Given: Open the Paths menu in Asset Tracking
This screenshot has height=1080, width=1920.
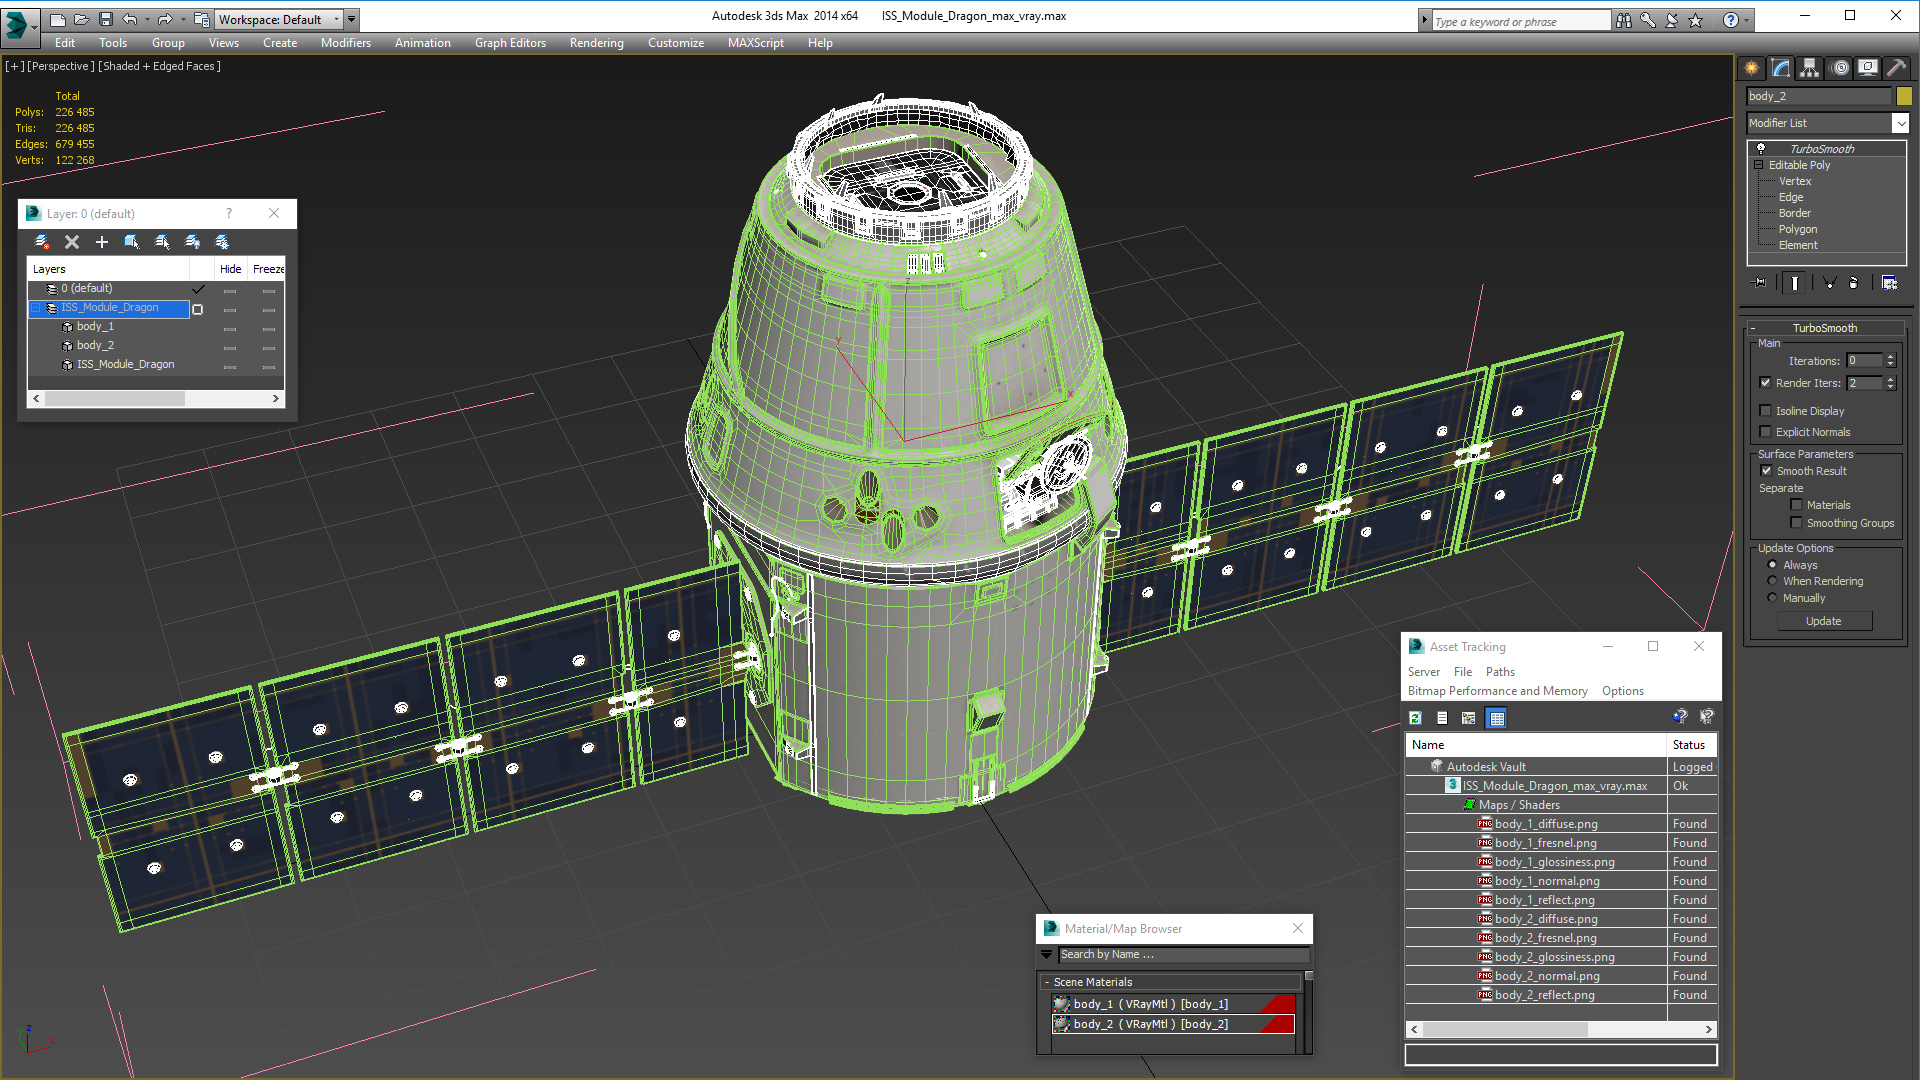Looking at the screenshot, I should 1499,672.
